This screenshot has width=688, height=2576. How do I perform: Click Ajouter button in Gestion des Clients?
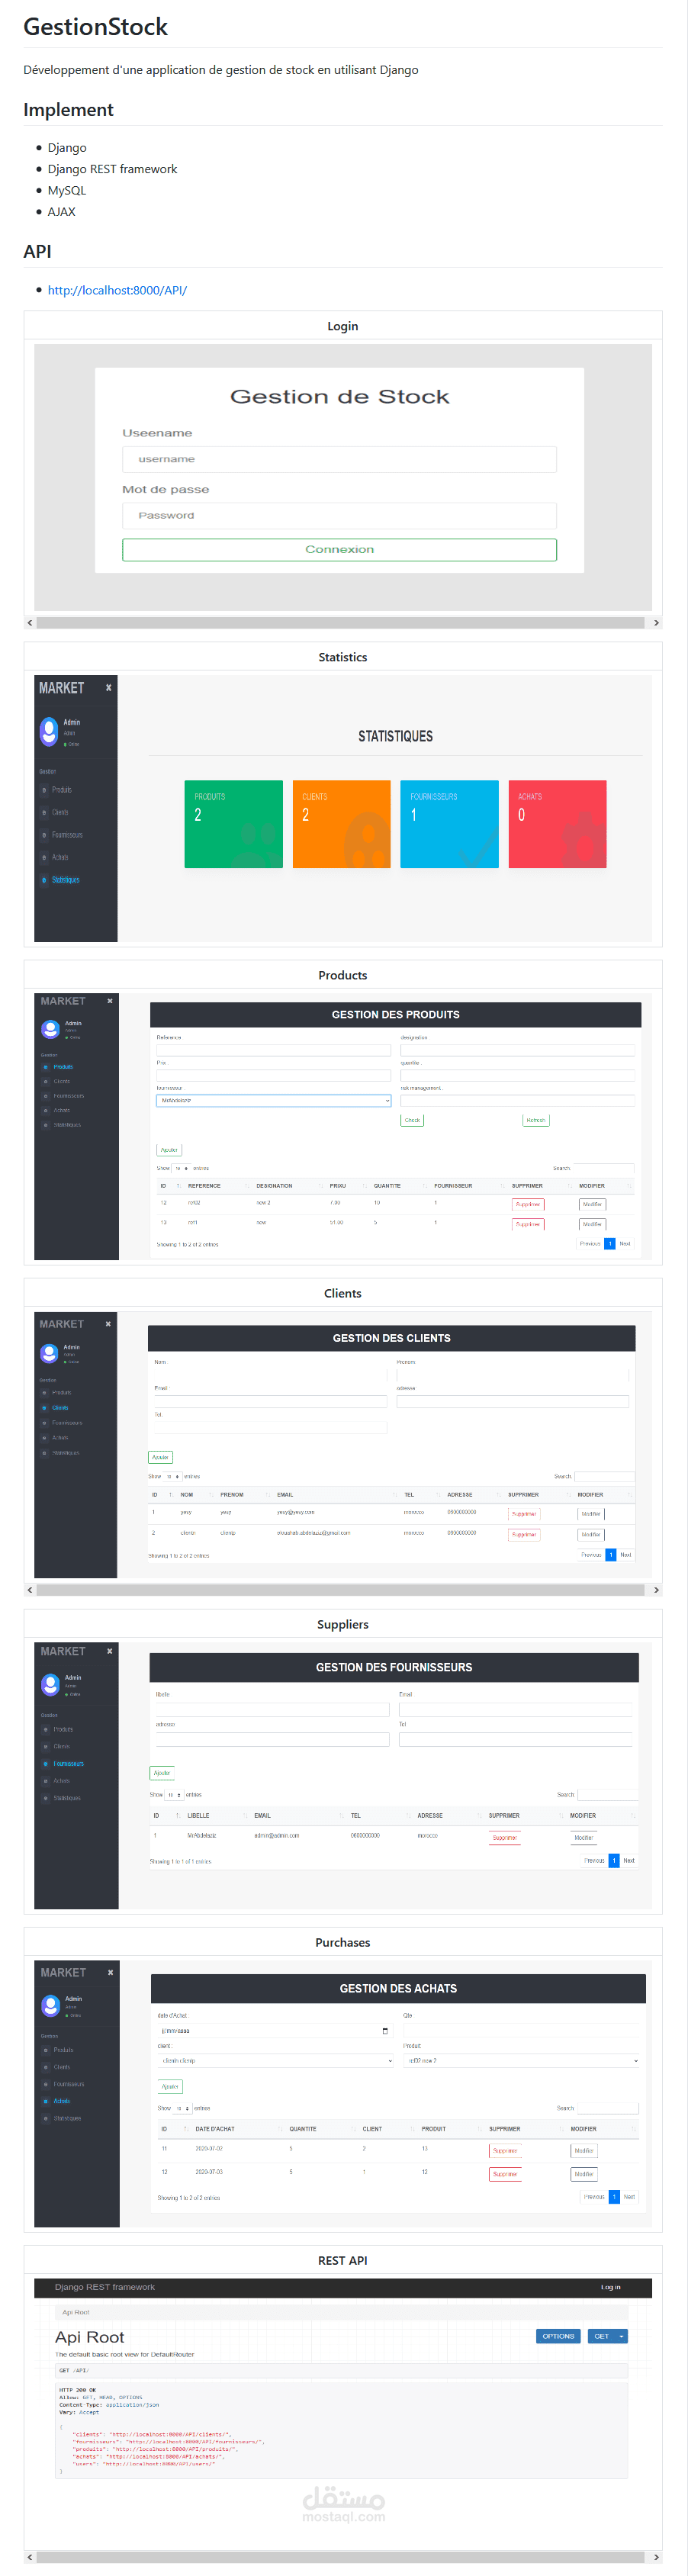[160, 1457]
